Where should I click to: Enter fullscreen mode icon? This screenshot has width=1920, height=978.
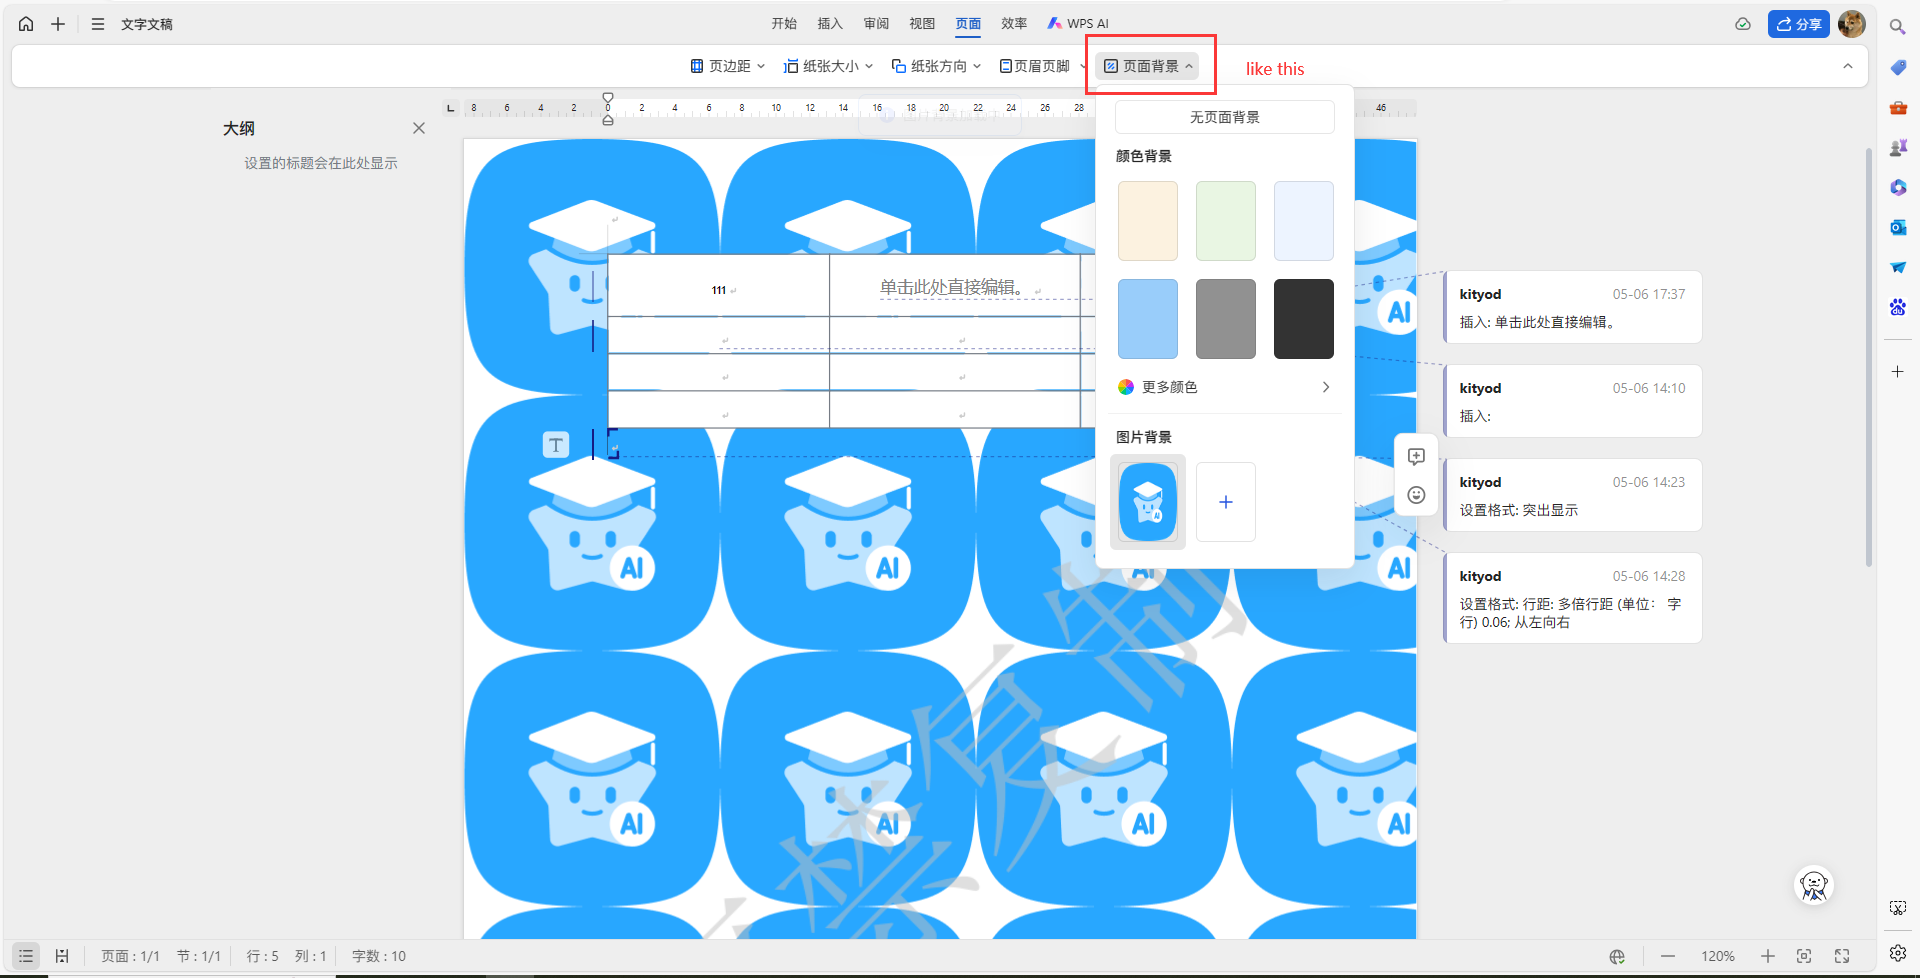click(1842, 956)
